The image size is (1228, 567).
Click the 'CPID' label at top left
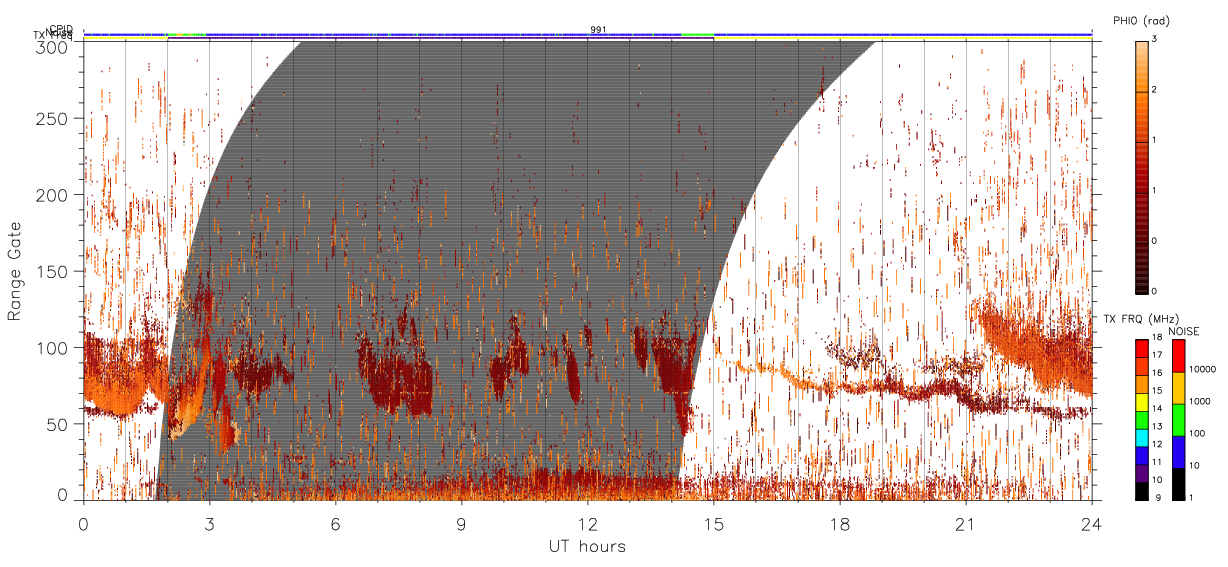(61, 29)
